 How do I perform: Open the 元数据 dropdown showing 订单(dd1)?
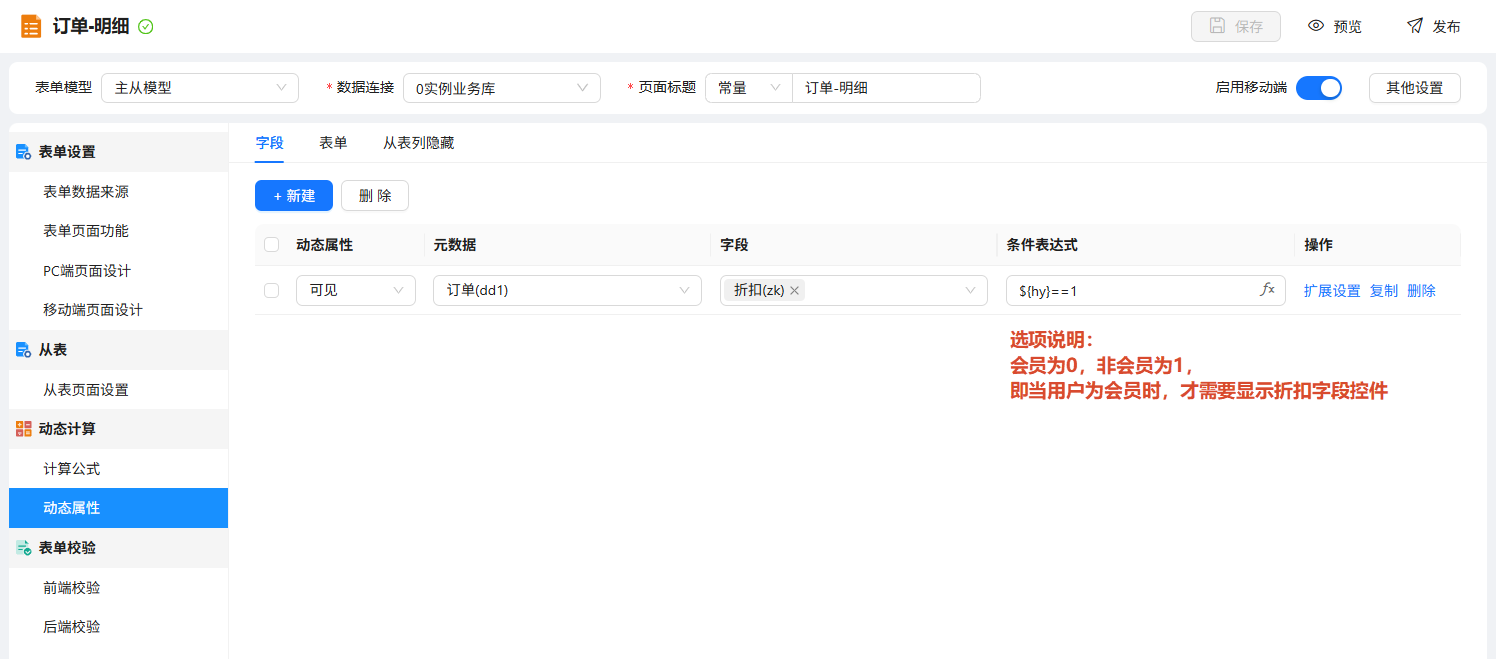[567, 291]
